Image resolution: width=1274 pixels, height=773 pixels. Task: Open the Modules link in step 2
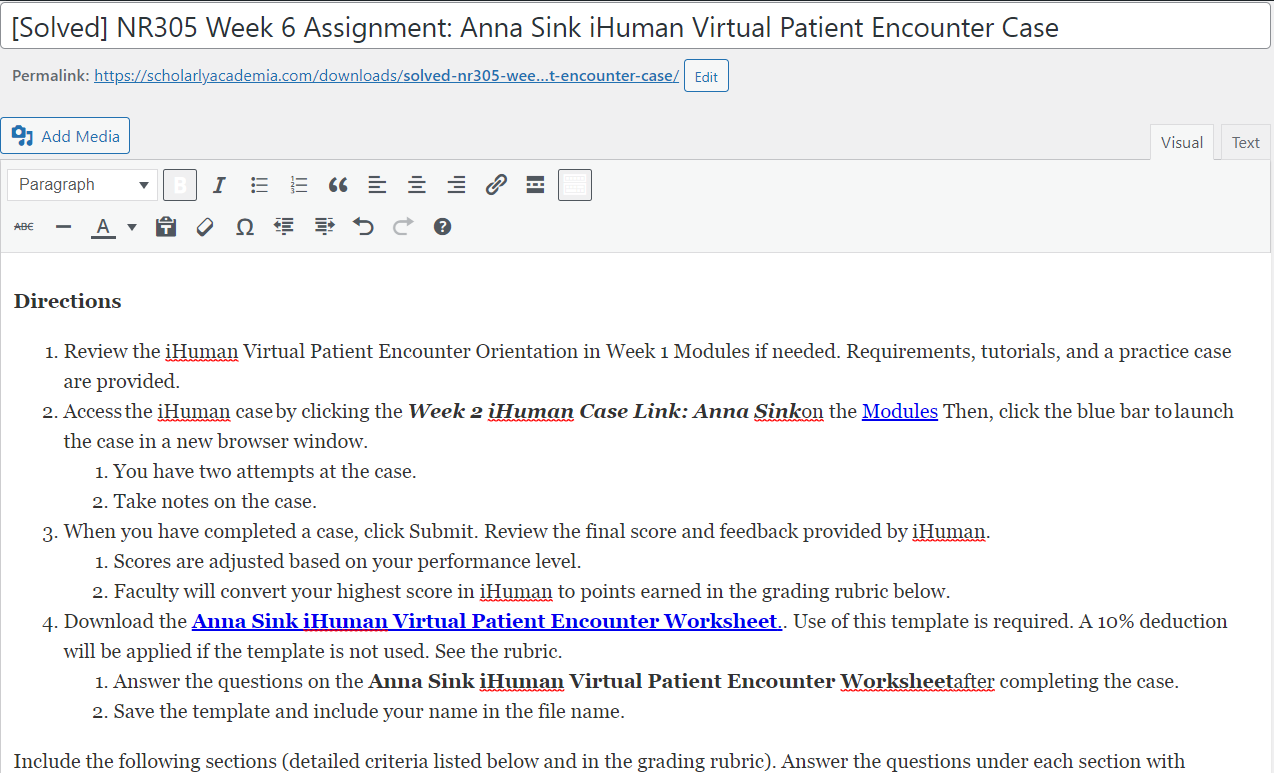(900, 411)
